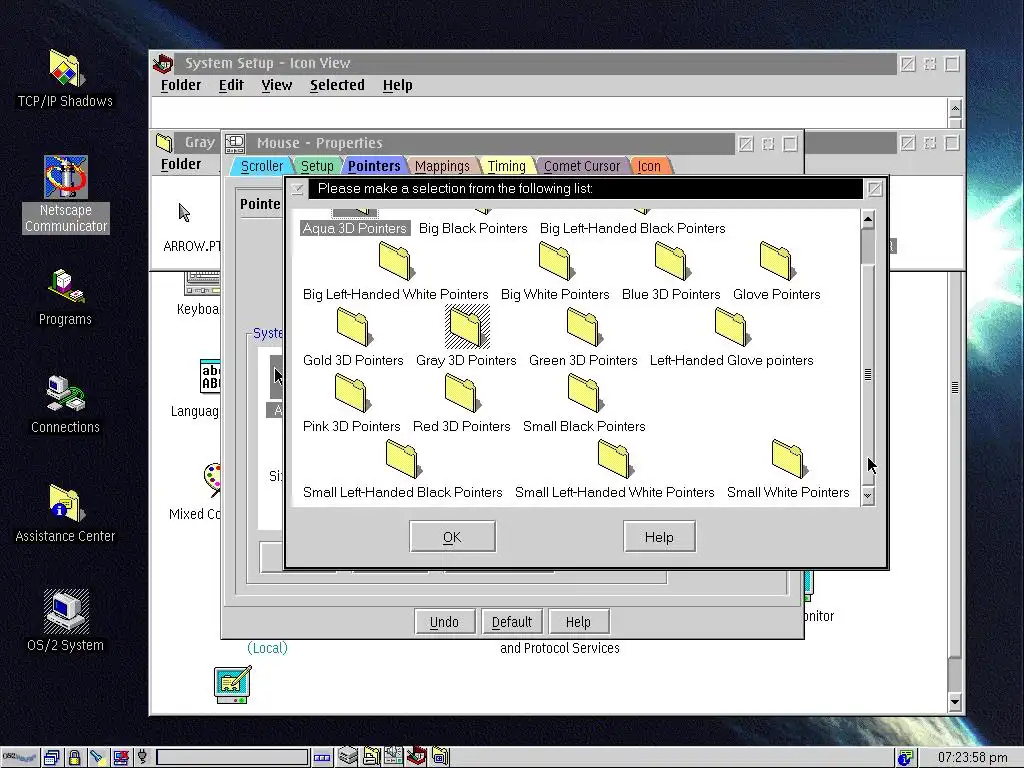Click the clock showing 07:23:58 pm
This screenshot has height=768, width=1024.
coord(972,758)
